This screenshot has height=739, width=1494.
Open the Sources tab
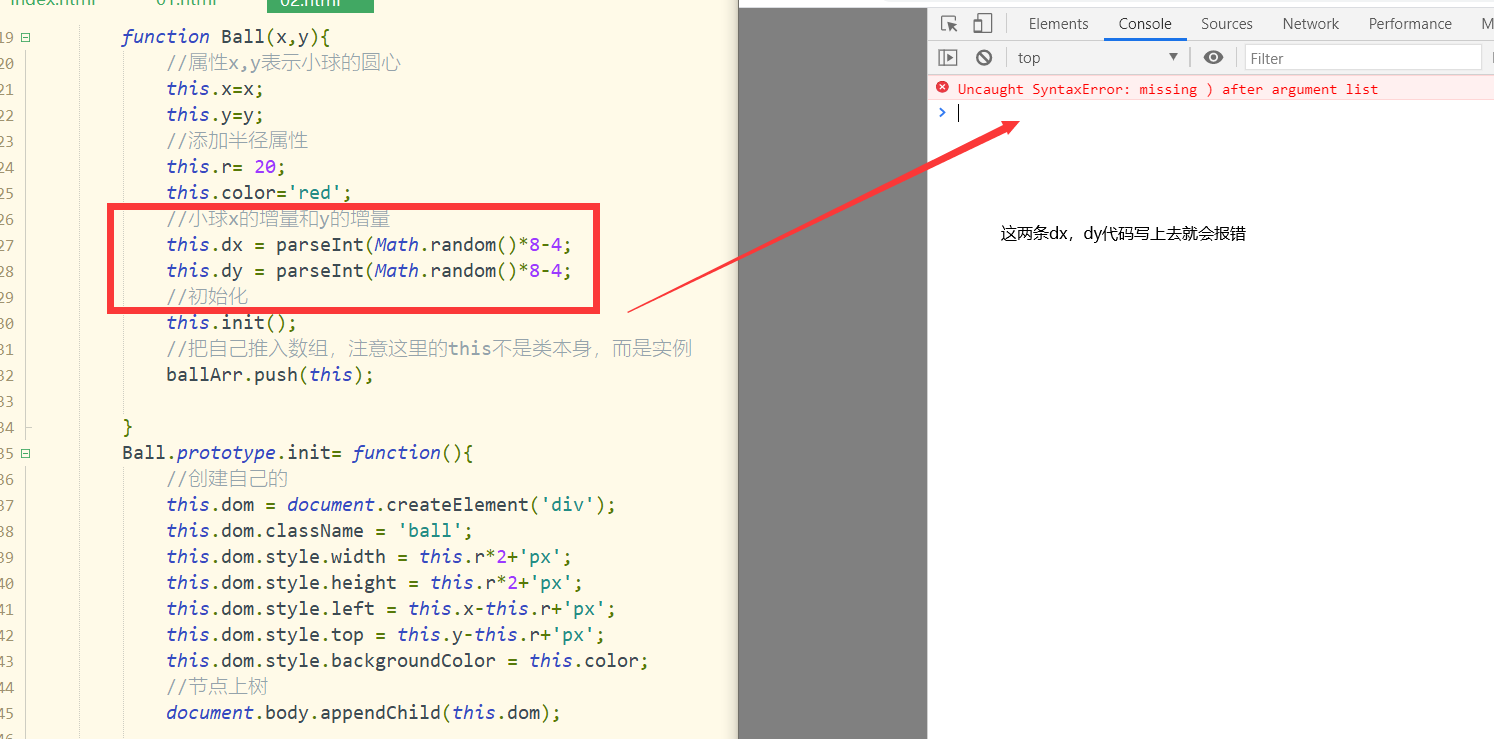[1227, 24]
